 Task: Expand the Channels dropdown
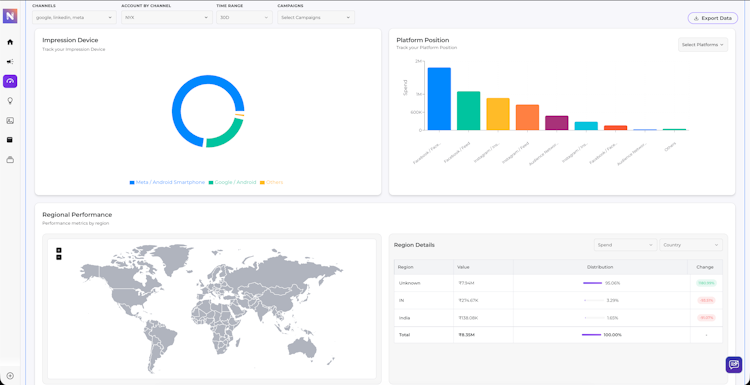click(74, 17)
